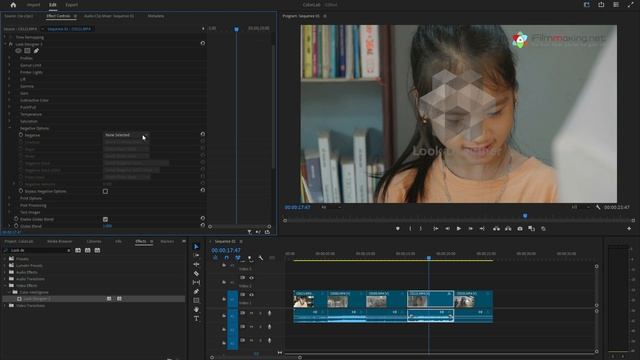Create ellipse mask under Look Designer effect
Screen dimensions: 640x360
click(18, 51)
